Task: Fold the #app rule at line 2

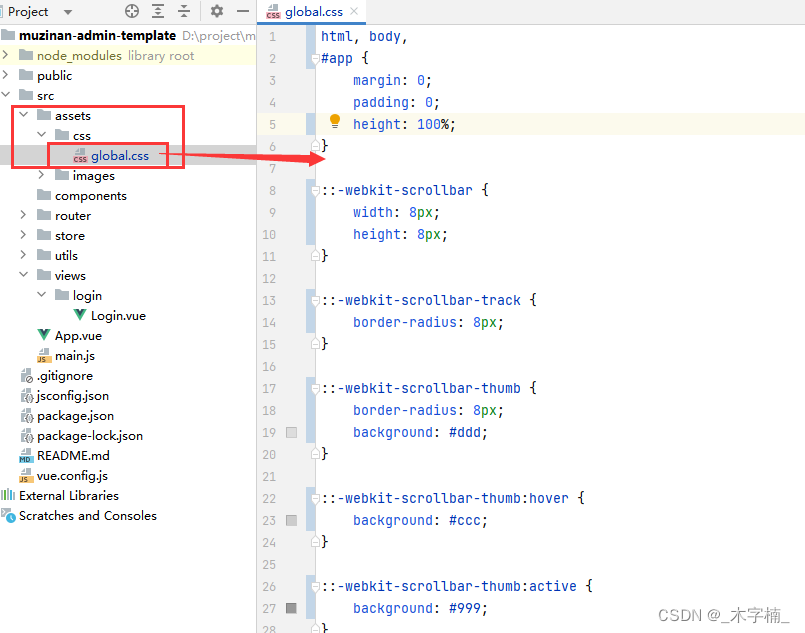Action: pyautogui.click(x=316, y=59)
